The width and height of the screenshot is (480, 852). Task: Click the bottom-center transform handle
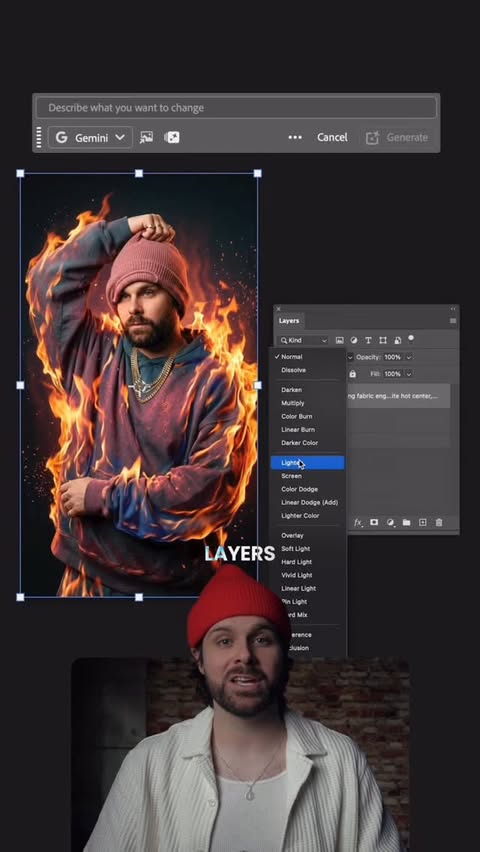[x=139, y=597]
